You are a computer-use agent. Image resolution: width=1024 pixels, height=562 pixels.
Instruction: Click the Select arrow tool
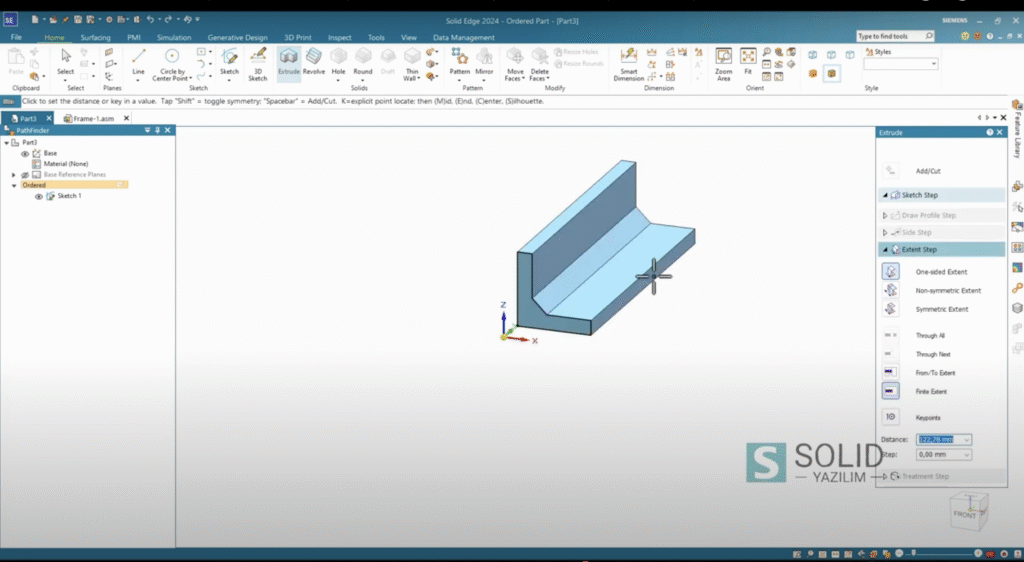point(65,62)
